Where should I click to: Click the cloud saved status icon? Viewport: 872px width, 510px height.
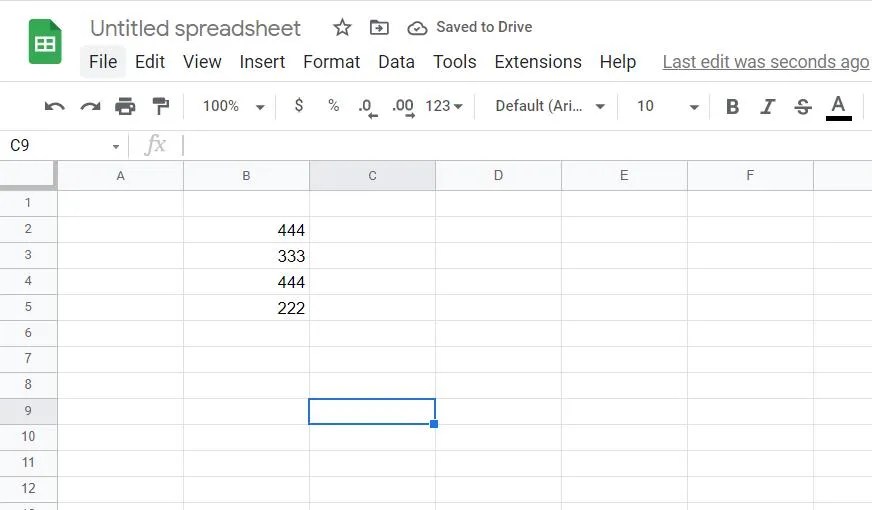pos(417,28)
